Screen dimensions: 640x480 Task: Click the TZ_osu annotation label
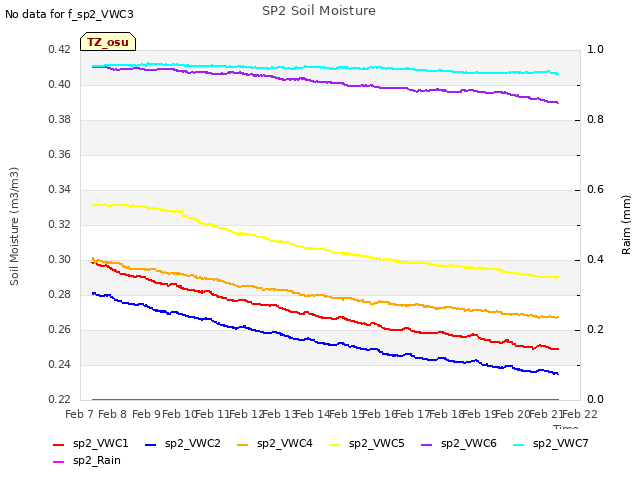click(x=108, y=42)
